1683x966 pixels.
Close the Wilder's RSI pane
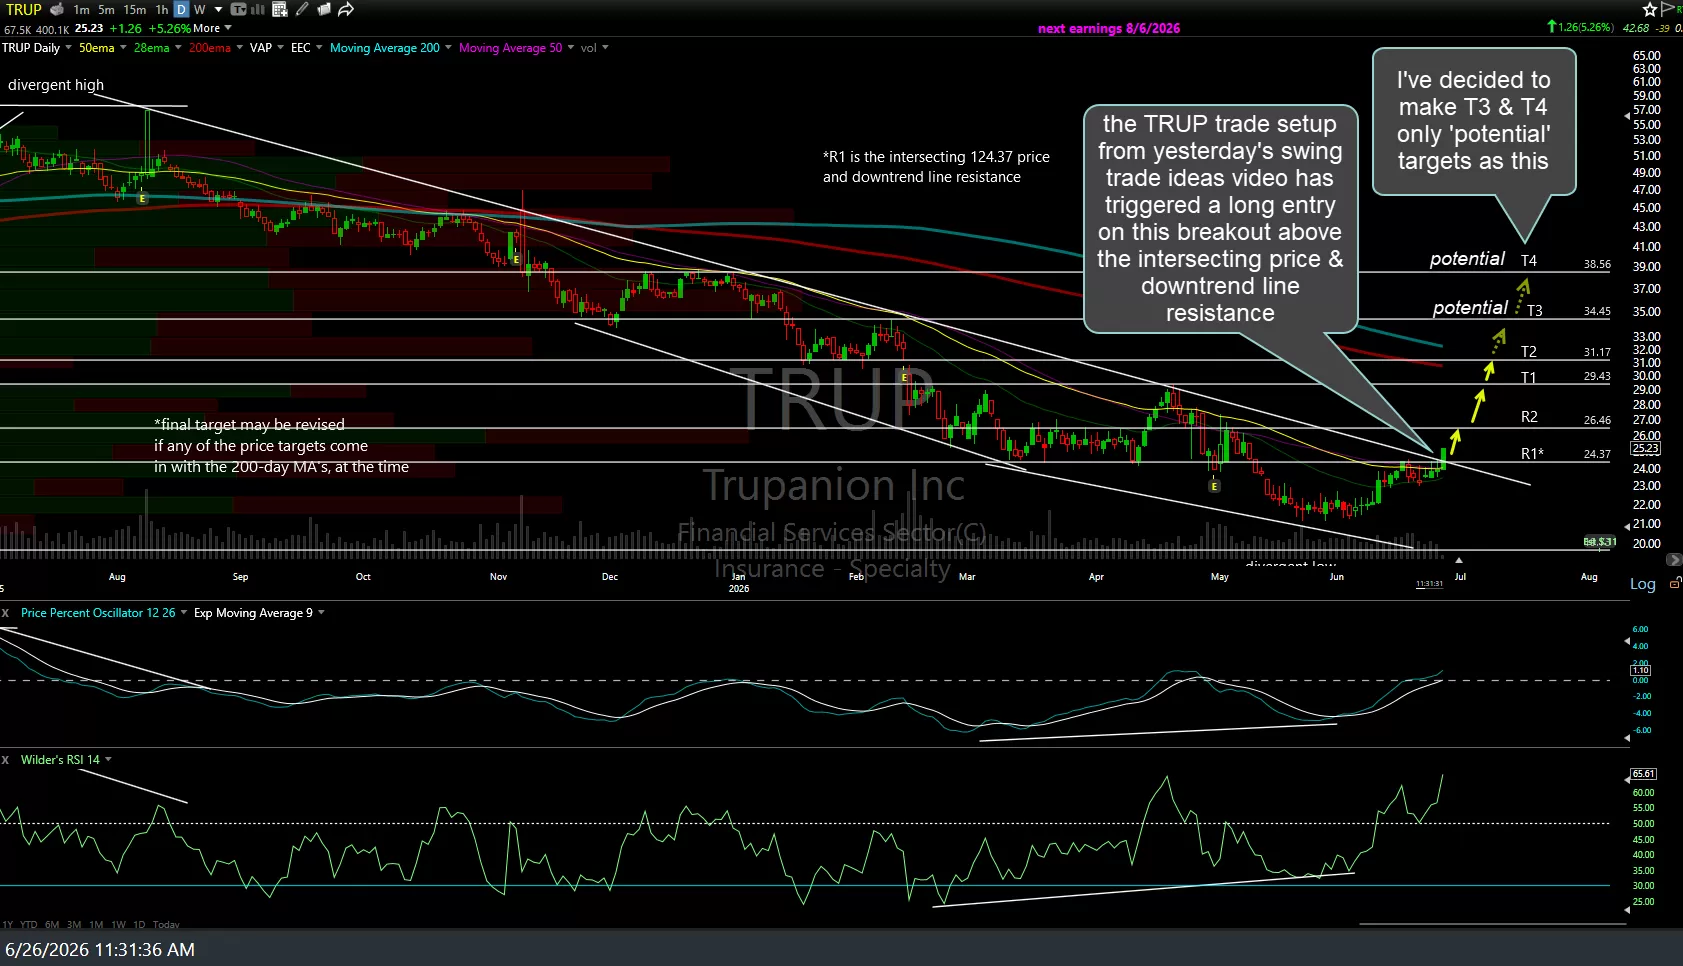[5, 760]
